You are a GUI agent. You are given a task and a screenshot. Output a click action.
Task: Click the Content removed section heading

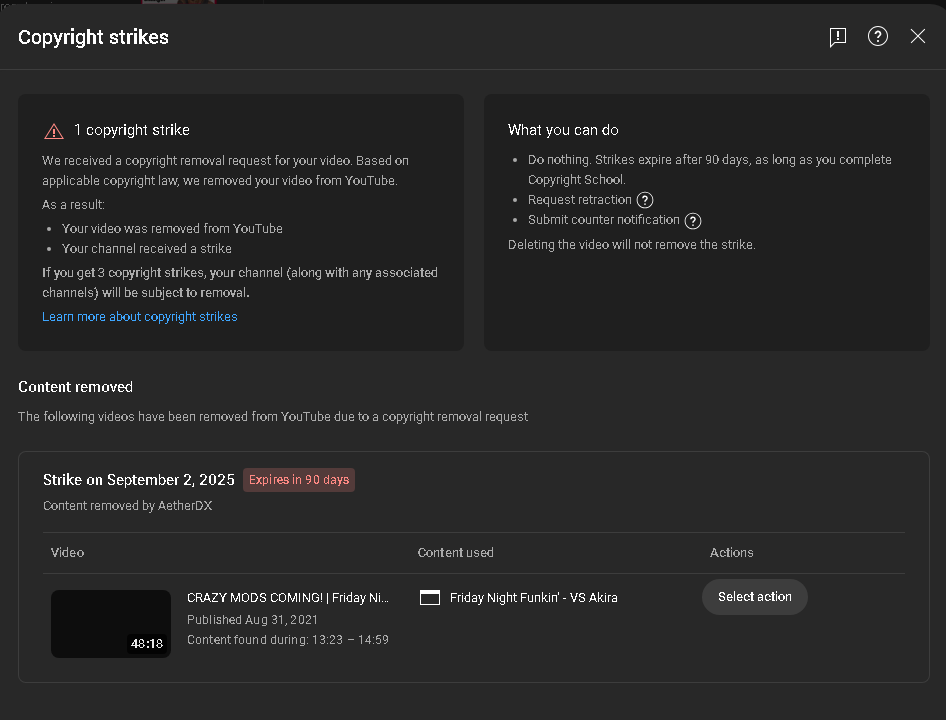click(75, 387)
